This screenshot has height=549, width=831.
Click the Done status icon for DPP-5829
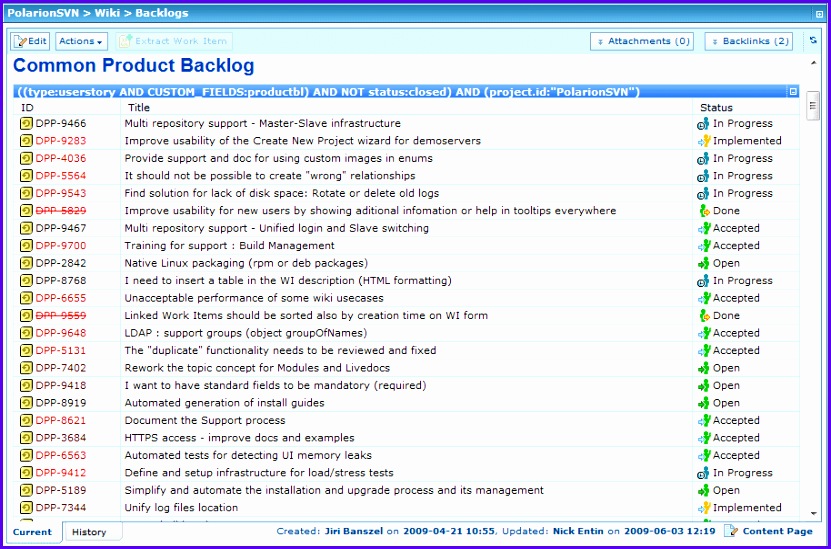[704, 211]
